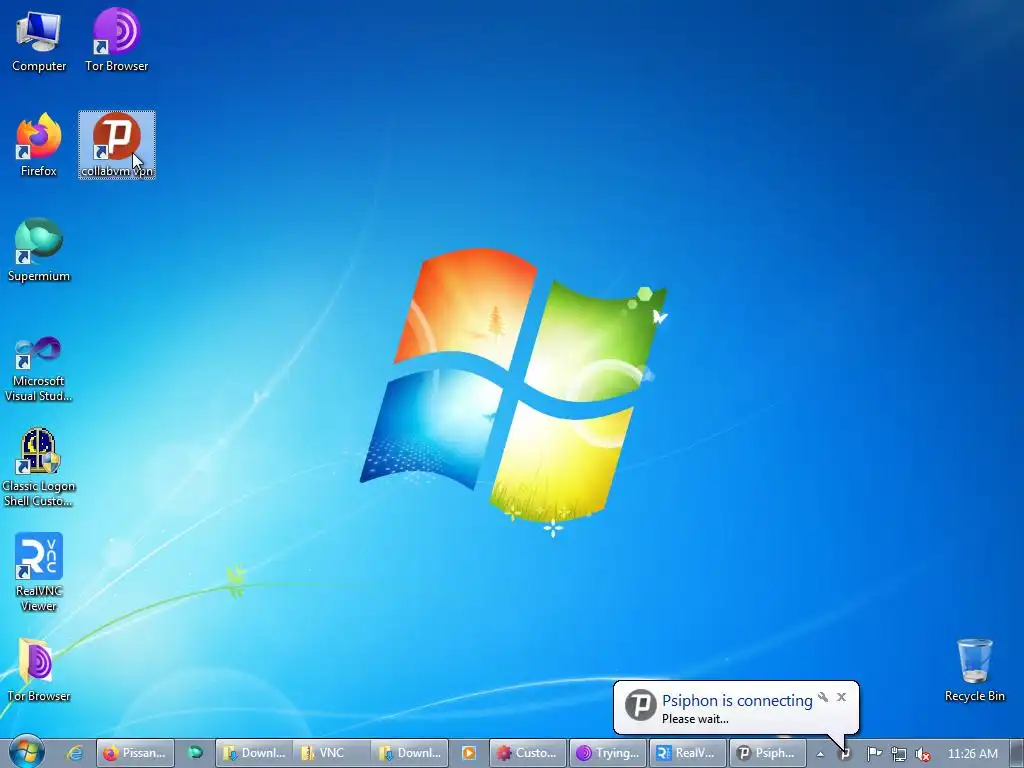
Task: Open notification options via the balloon's wrench icon
Action: (x=823, y=697)
